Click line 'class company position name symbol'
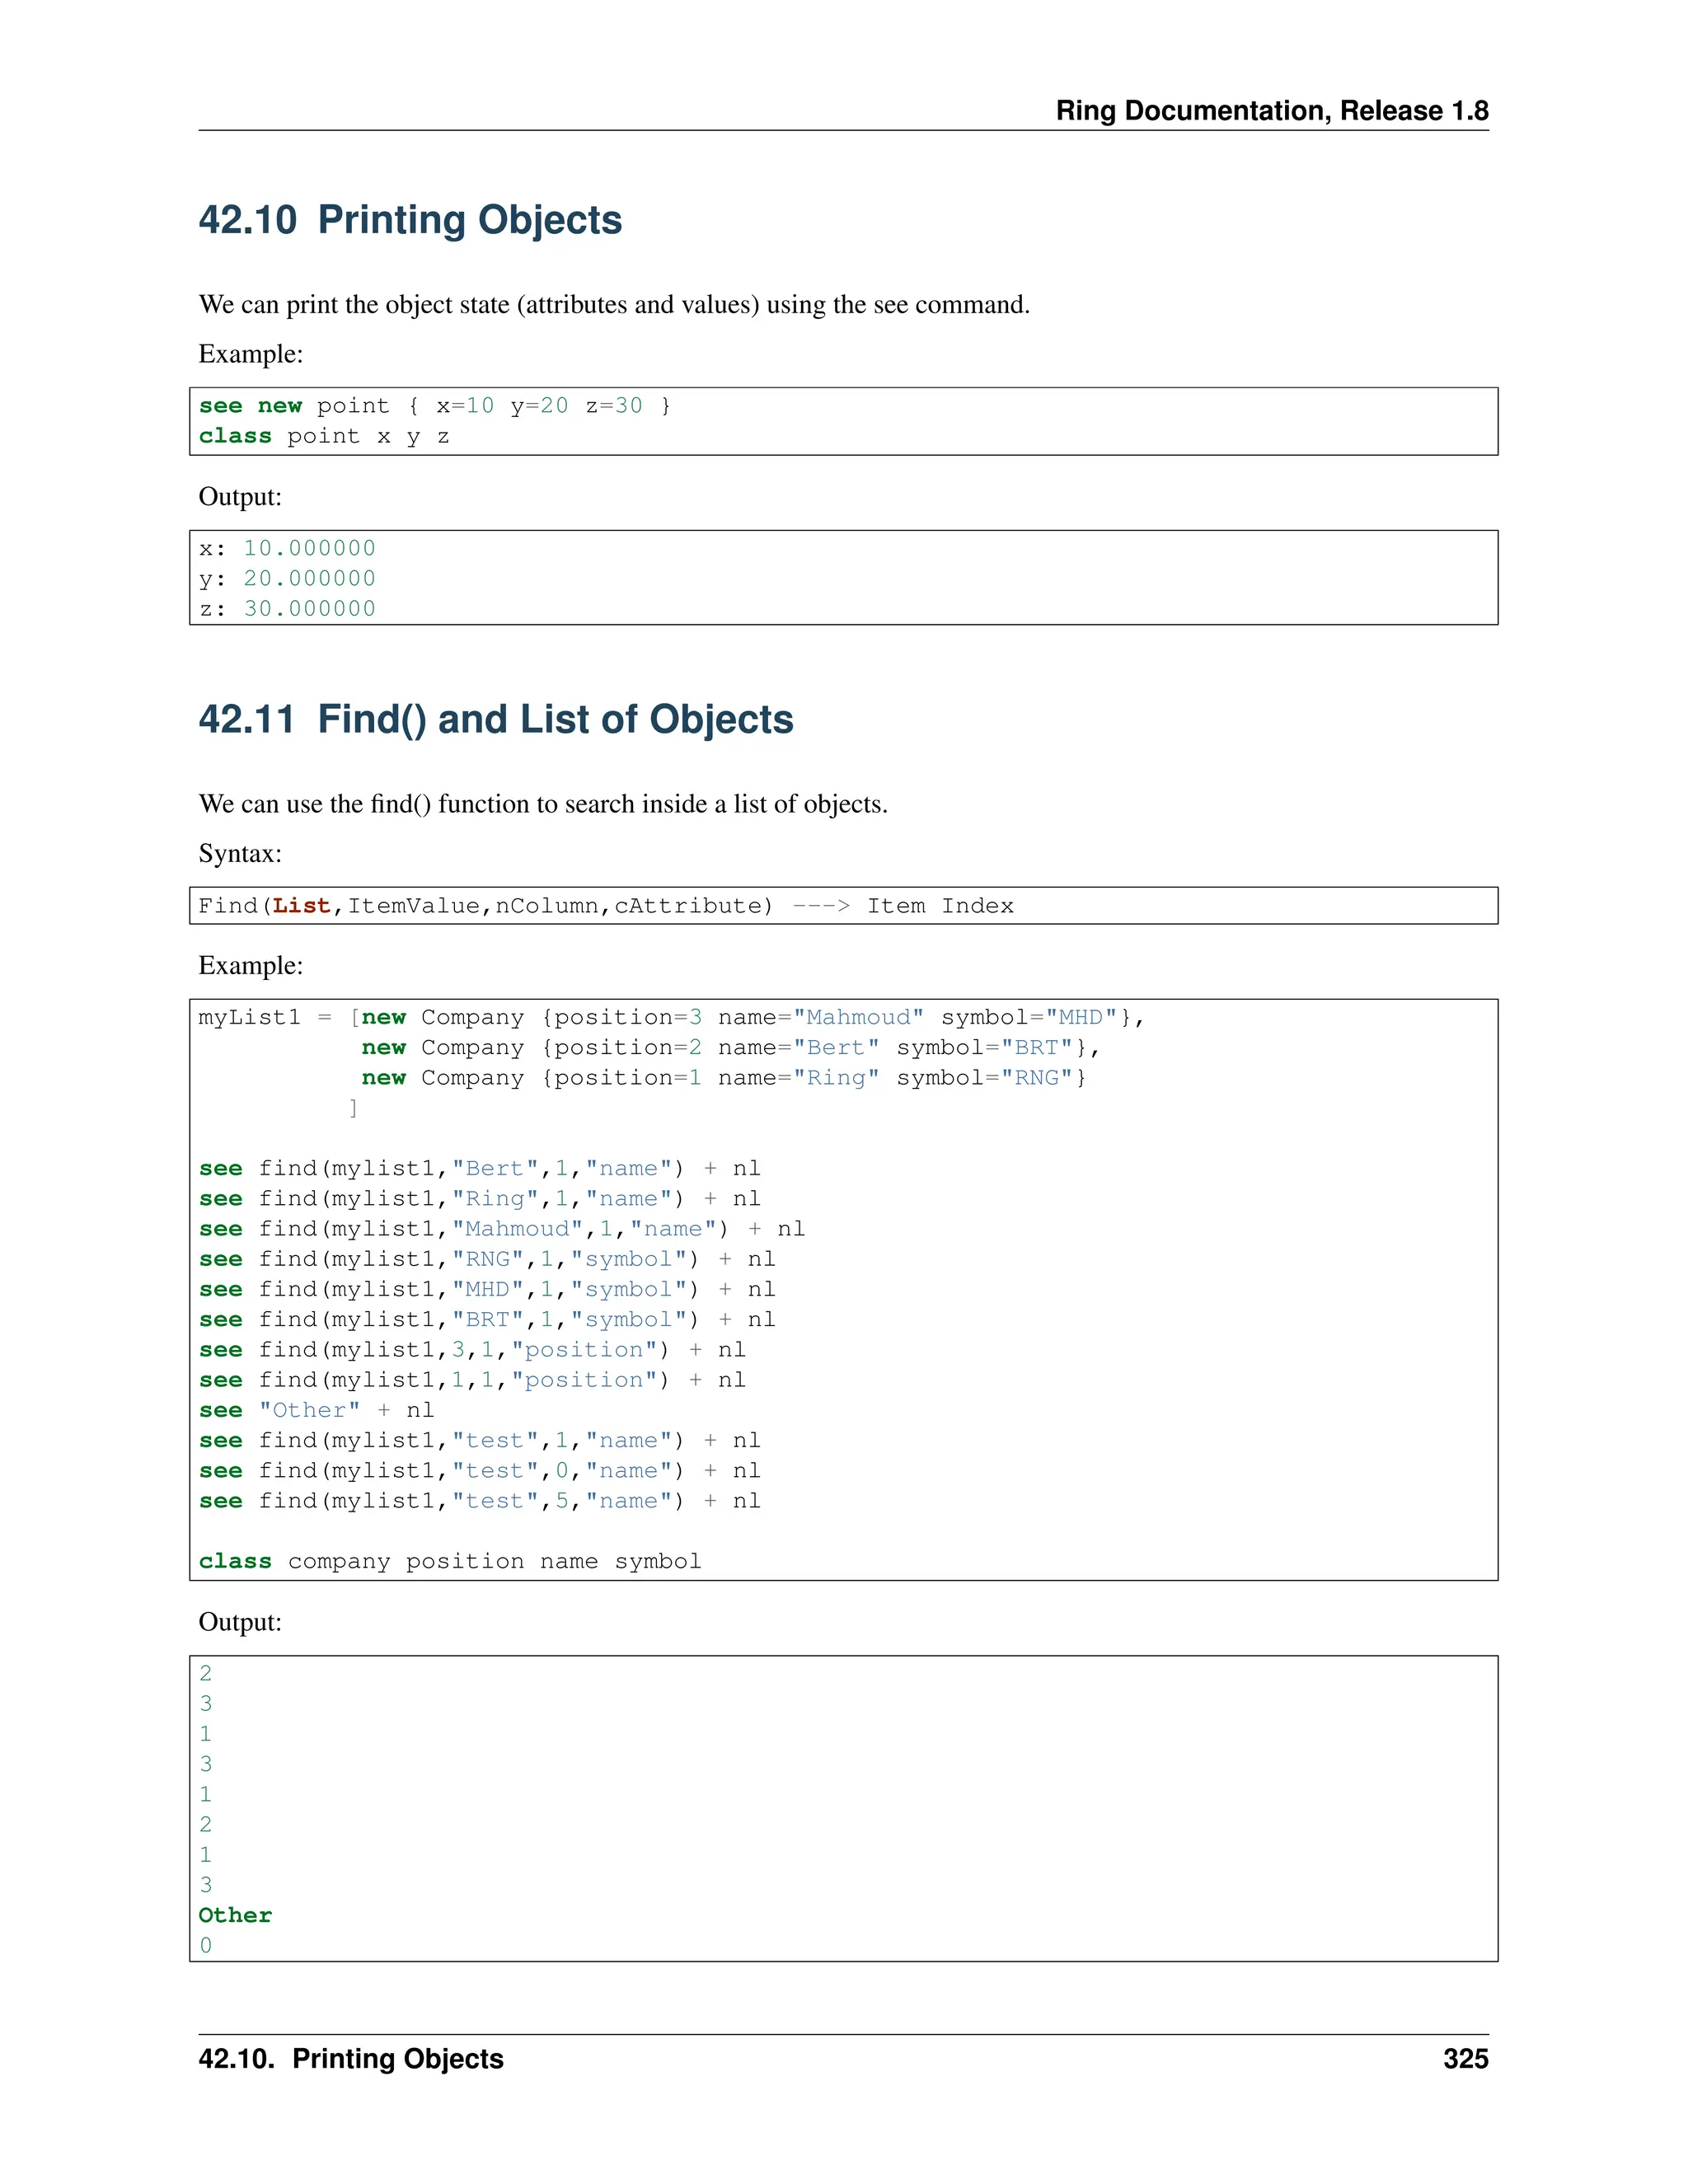 tap(450, 1562)
